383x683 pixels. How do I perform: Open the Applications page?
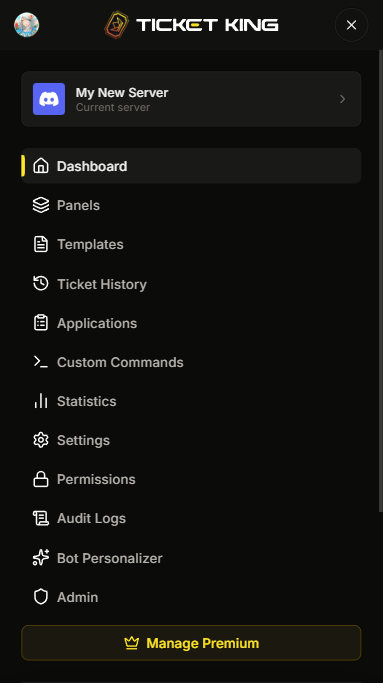coord(191,323)
